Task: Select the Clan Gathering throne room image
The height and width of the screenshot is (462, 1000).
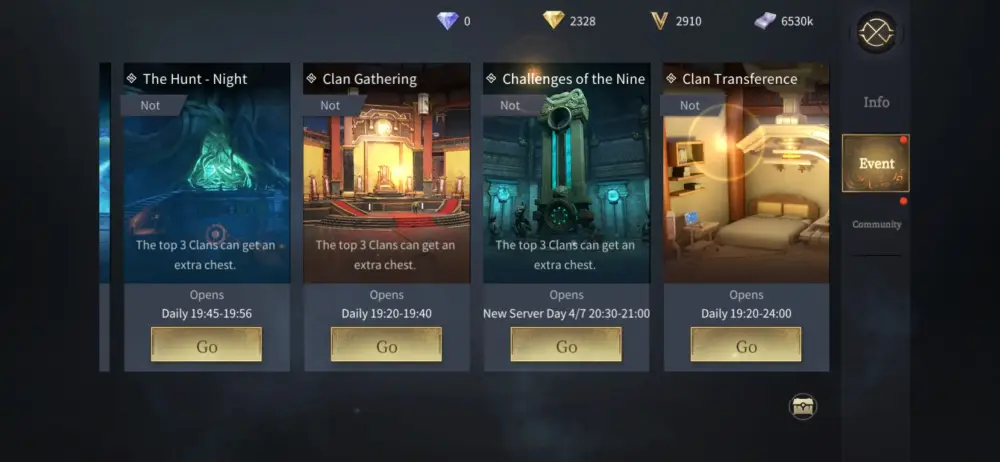Action: [x=386, y=173]
